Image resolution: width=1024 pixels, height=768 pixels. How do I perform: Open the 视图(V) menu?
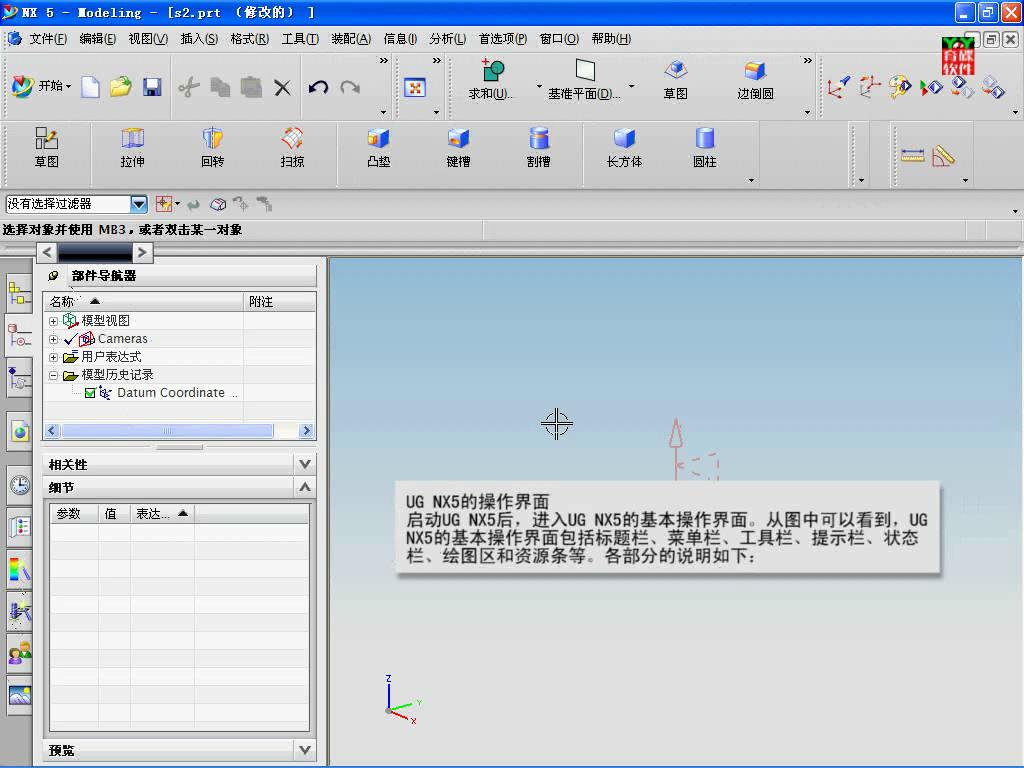[x=148, y=39]
